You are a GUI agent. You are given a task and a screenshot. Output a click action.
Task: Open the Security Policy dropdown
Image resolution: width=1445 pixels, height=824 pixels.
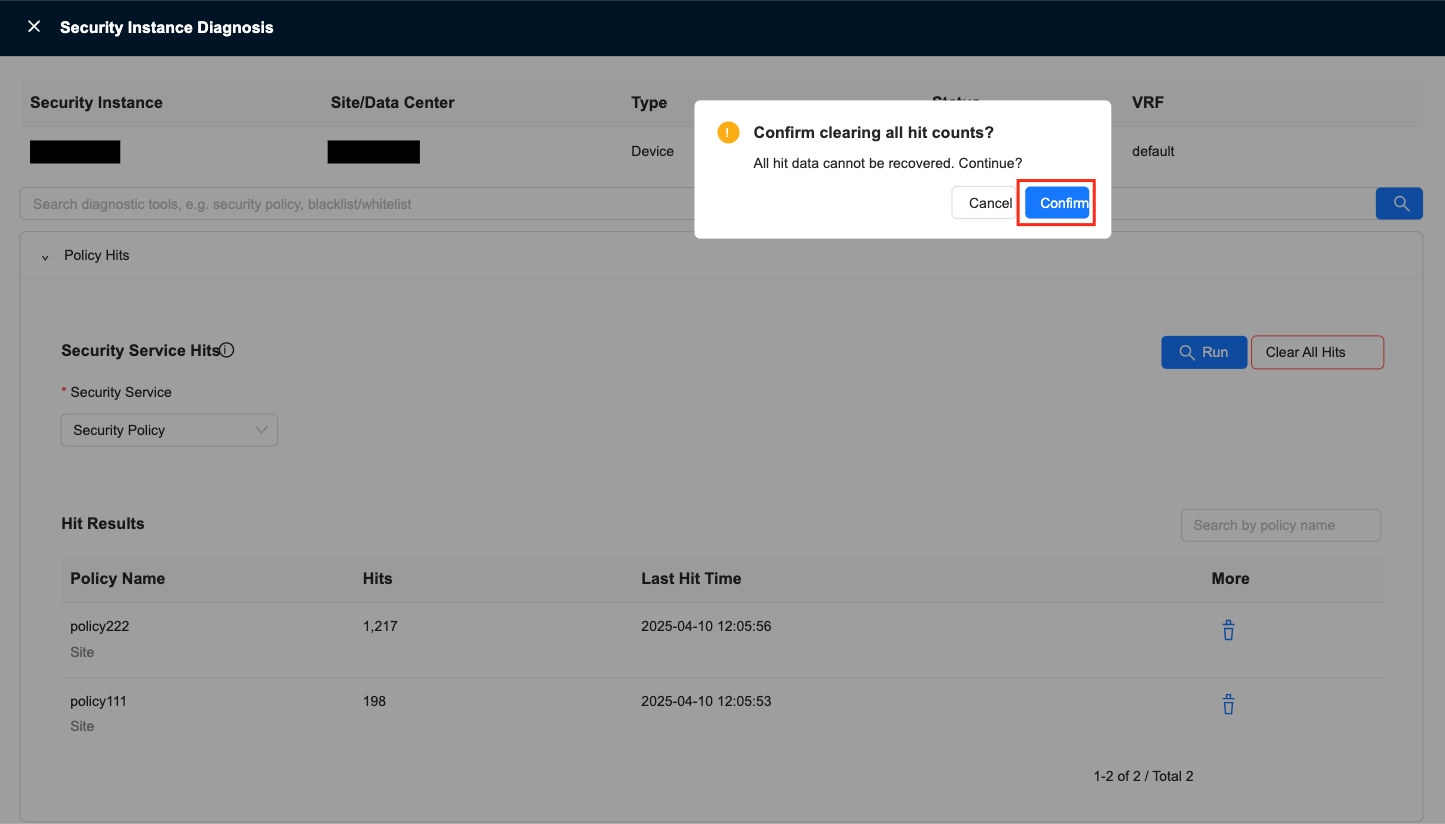point(169,430)
